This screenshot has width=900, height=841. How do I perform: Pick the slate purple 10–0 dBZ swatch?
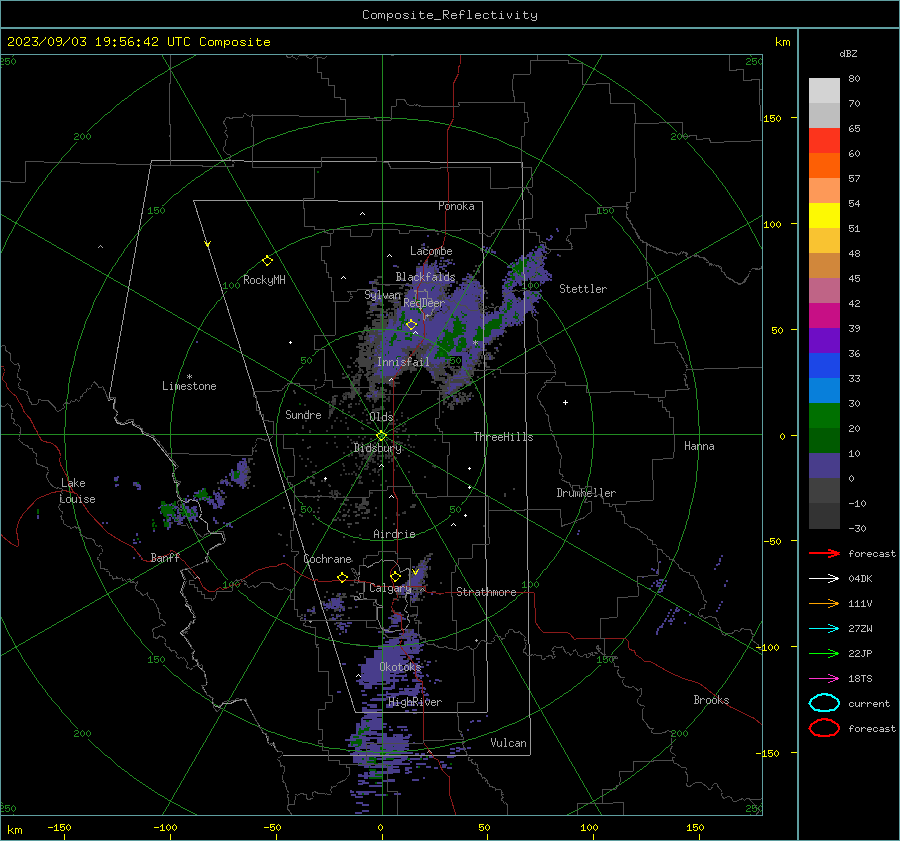click(824, 465)
